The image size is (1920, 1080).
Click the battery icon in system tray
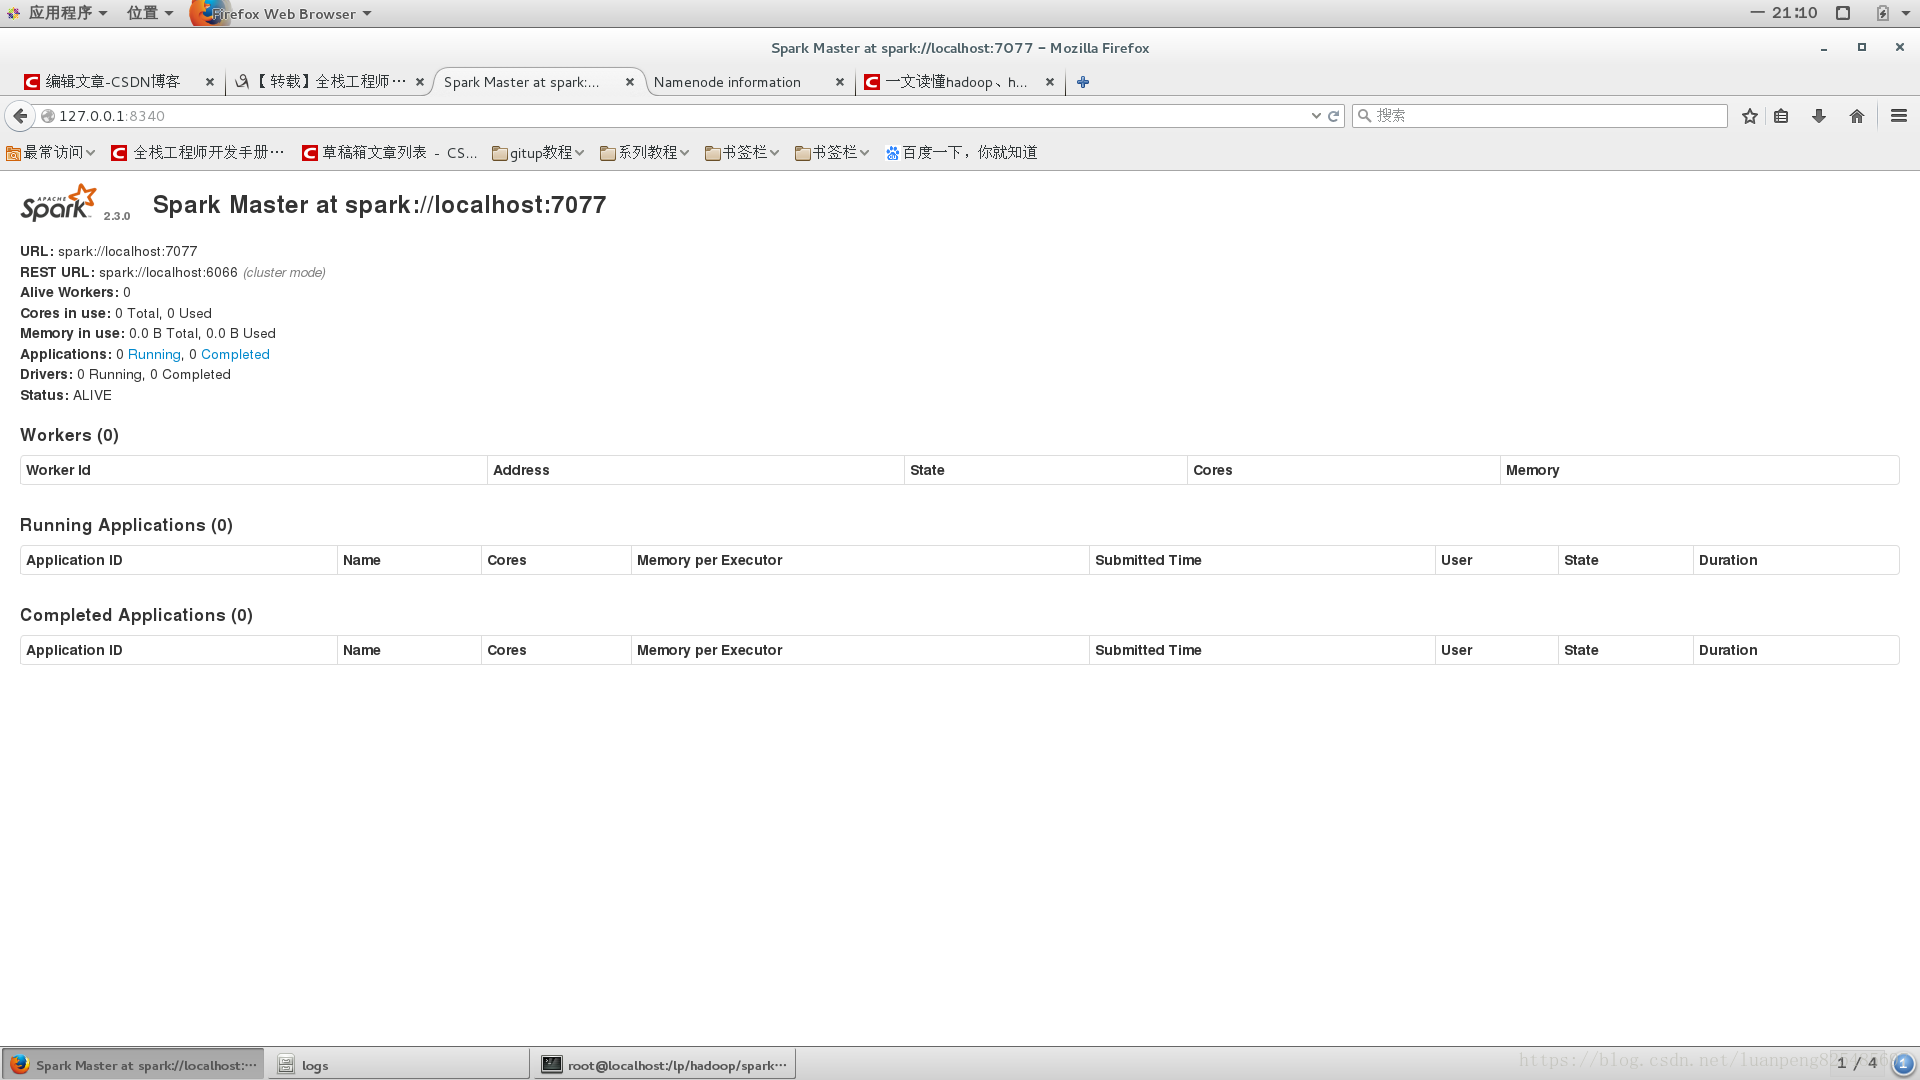[x=1883, y=13]
